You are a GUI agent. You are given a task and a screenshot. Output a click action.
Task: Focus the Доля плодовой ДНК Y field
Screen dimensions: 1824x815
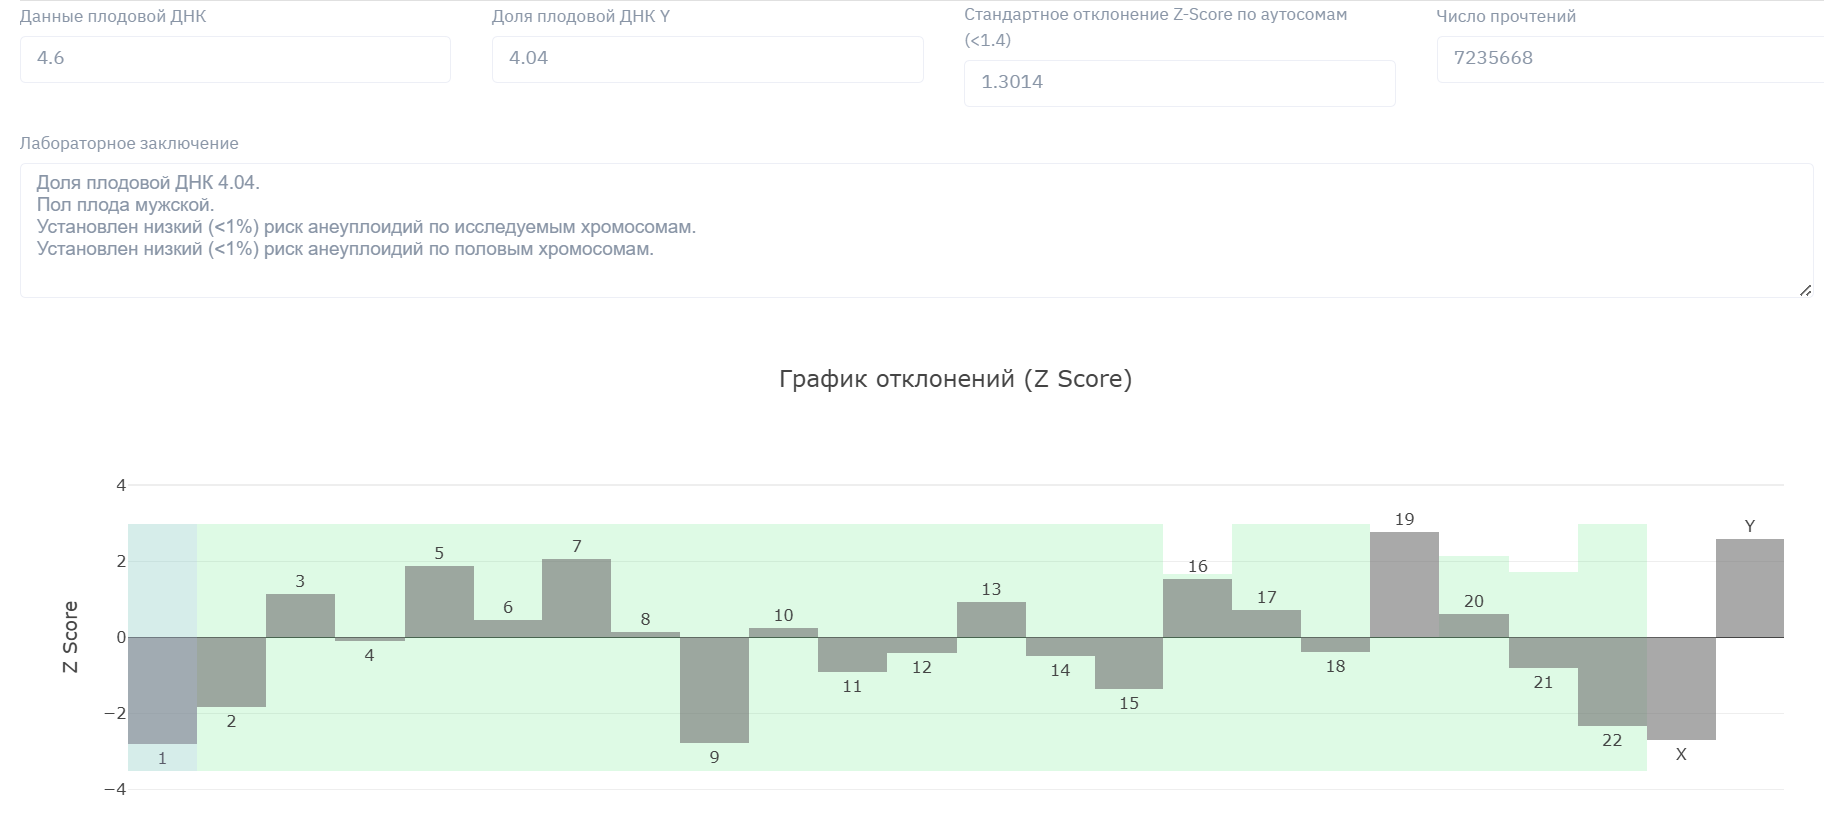[707, 59]
